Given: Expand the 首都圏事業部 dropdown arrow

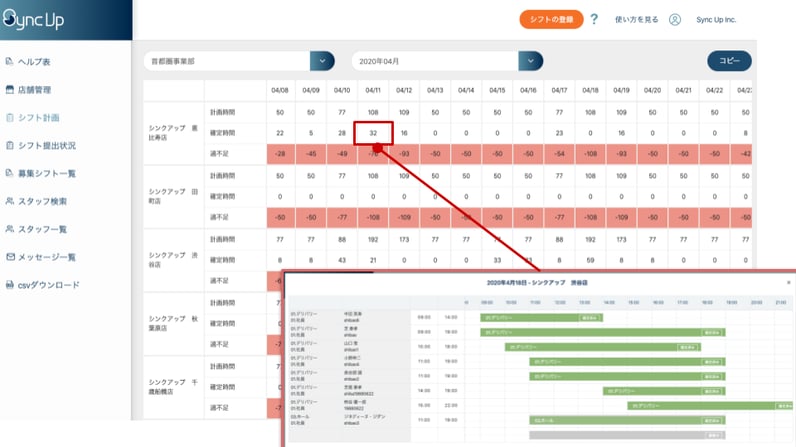Looking at the screenshot, I should (322, 61).
